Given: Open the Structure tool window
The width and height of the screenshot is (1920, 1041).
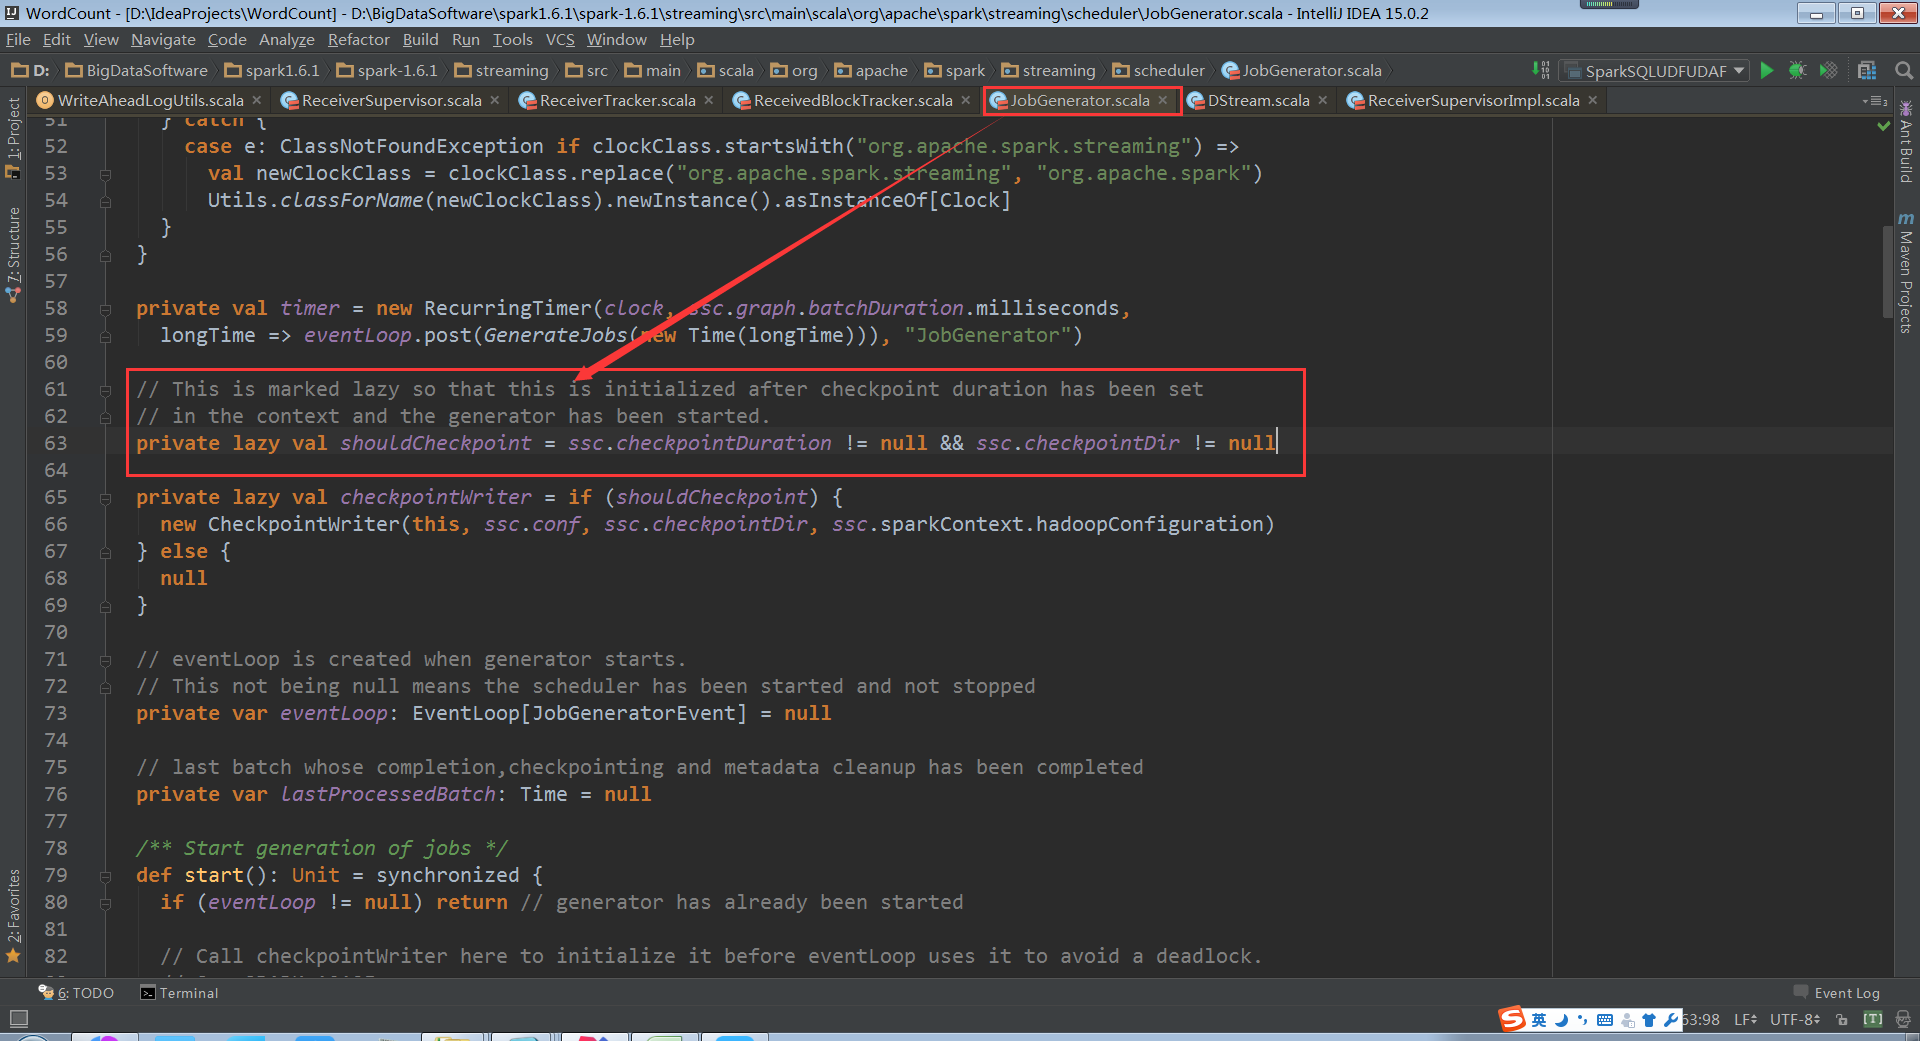Looking at the screenshot, I should [x=13, y=254].
